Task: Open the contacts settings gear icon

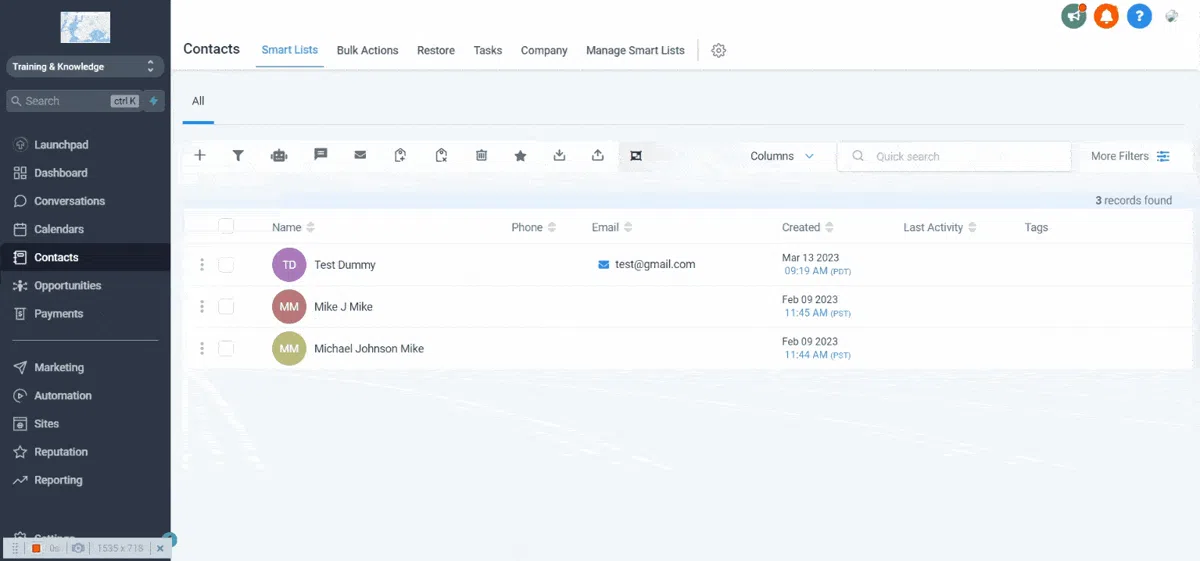Action: click(x=718, y=50)
